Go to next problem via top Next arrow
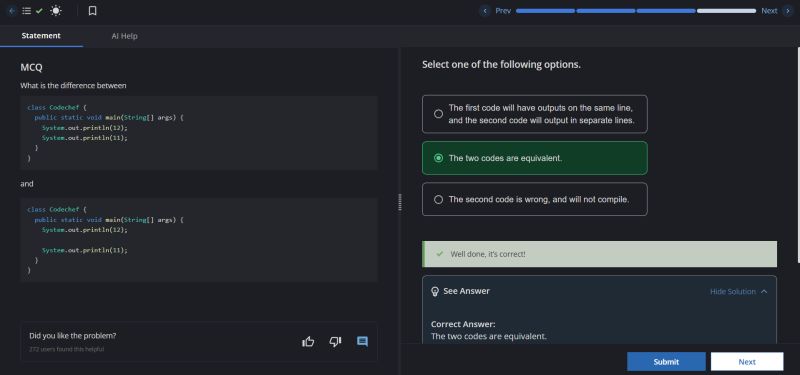800x375 pixels. pos(788,11)
